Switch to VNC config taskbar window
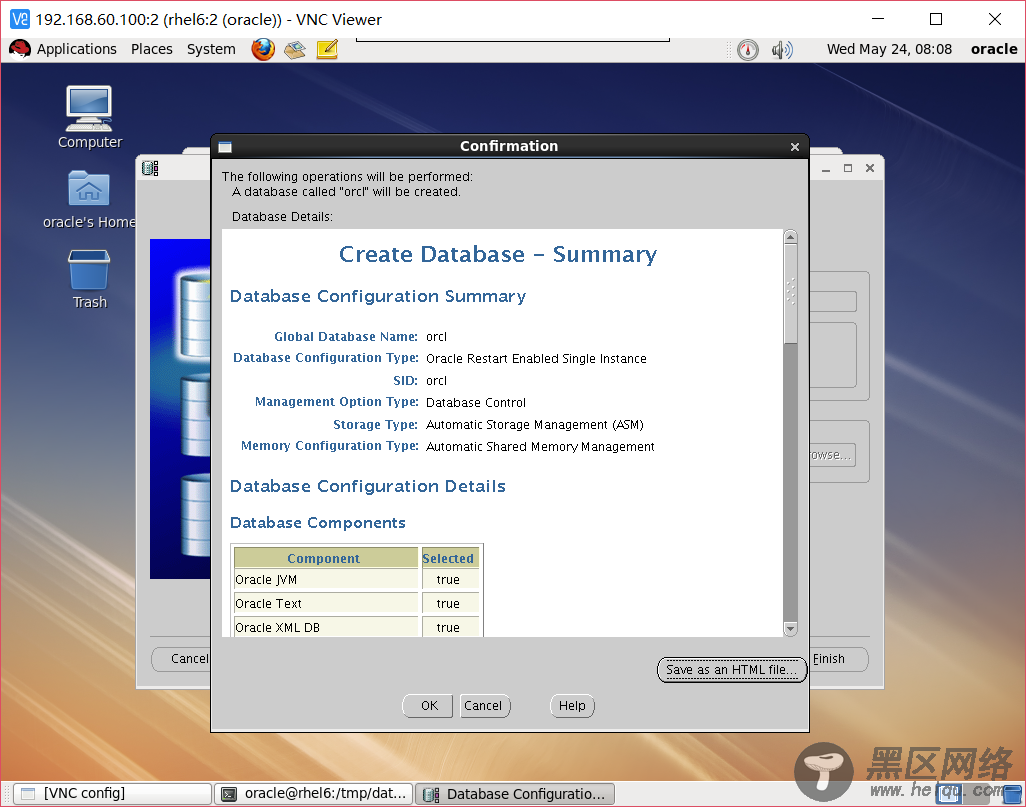The image size is (1026, 807). [113, 793]
